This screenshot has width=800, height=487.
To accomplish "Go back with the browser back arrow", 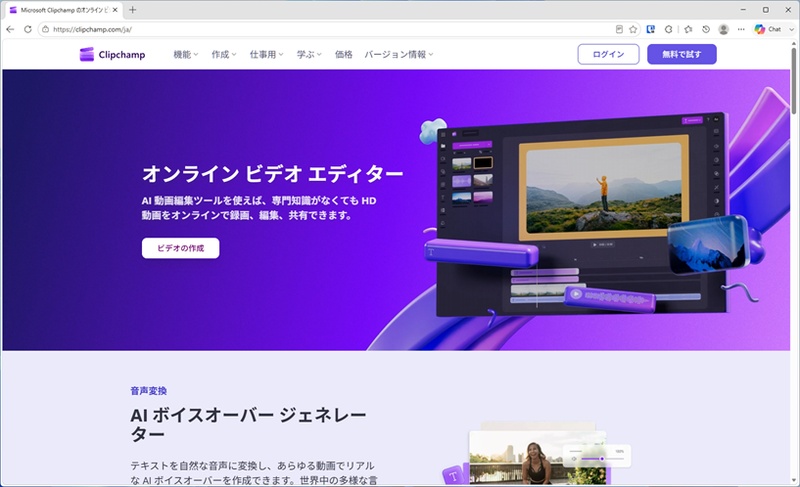I will click(x=10, y=30).
